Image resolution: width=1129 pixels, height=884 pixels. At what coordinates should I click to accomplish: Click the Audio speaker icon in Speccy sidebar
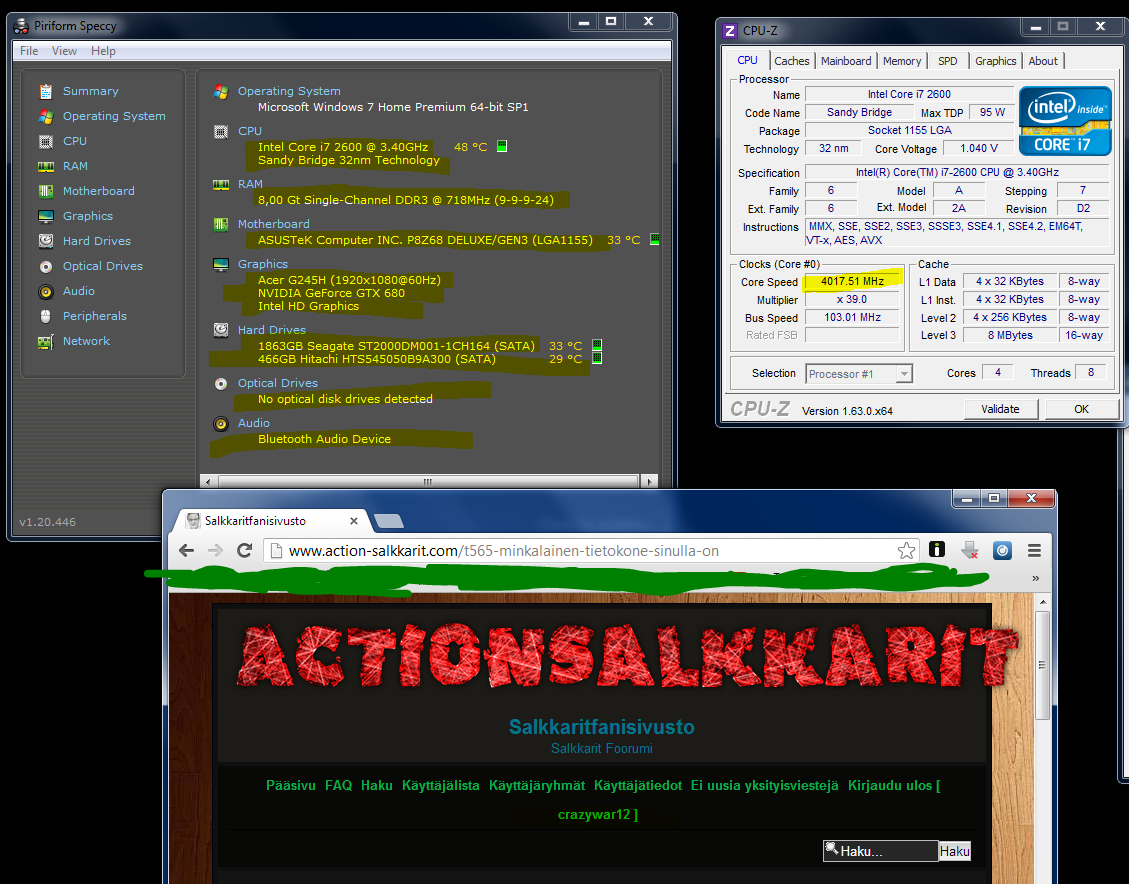point(46,292)
